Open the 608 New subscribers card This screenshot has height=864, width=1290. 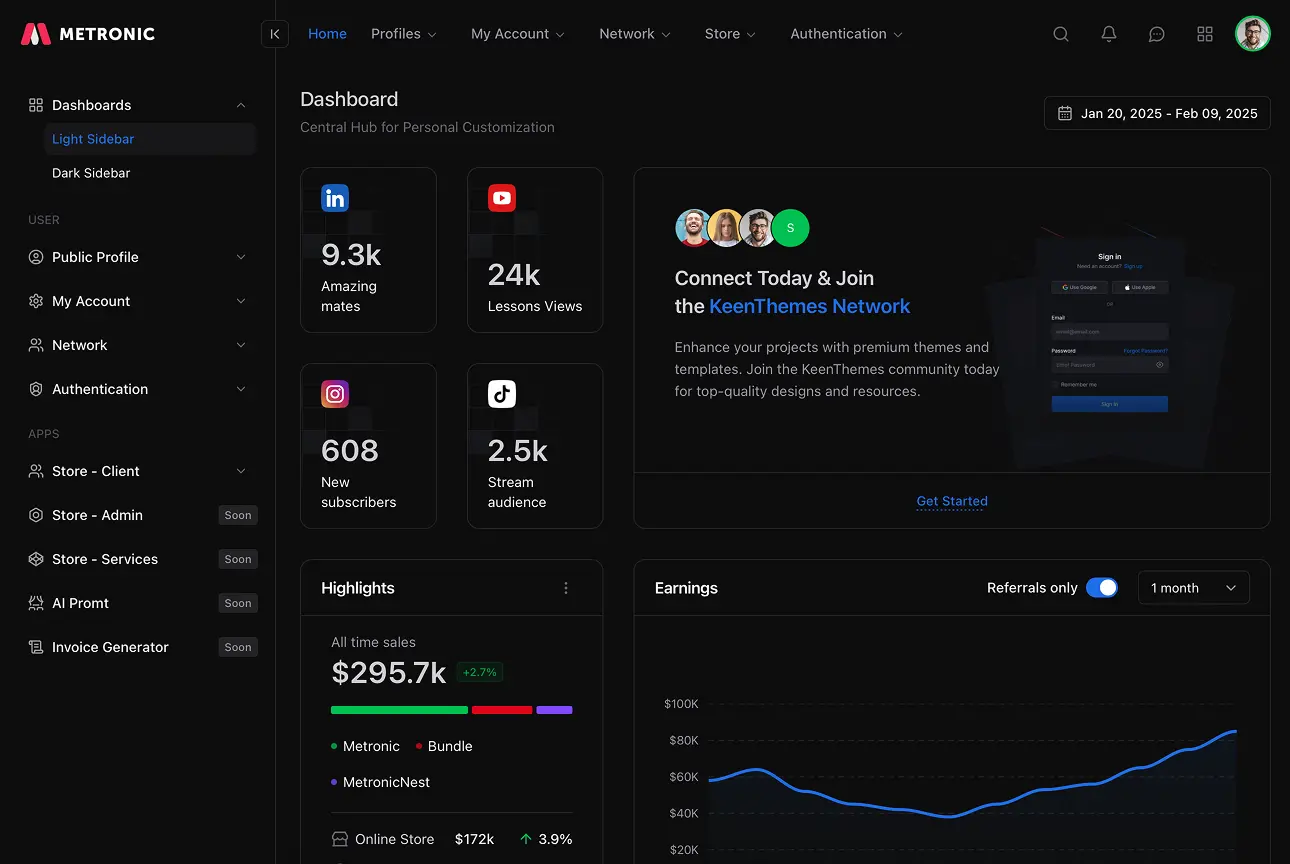(x=368, y=446)
